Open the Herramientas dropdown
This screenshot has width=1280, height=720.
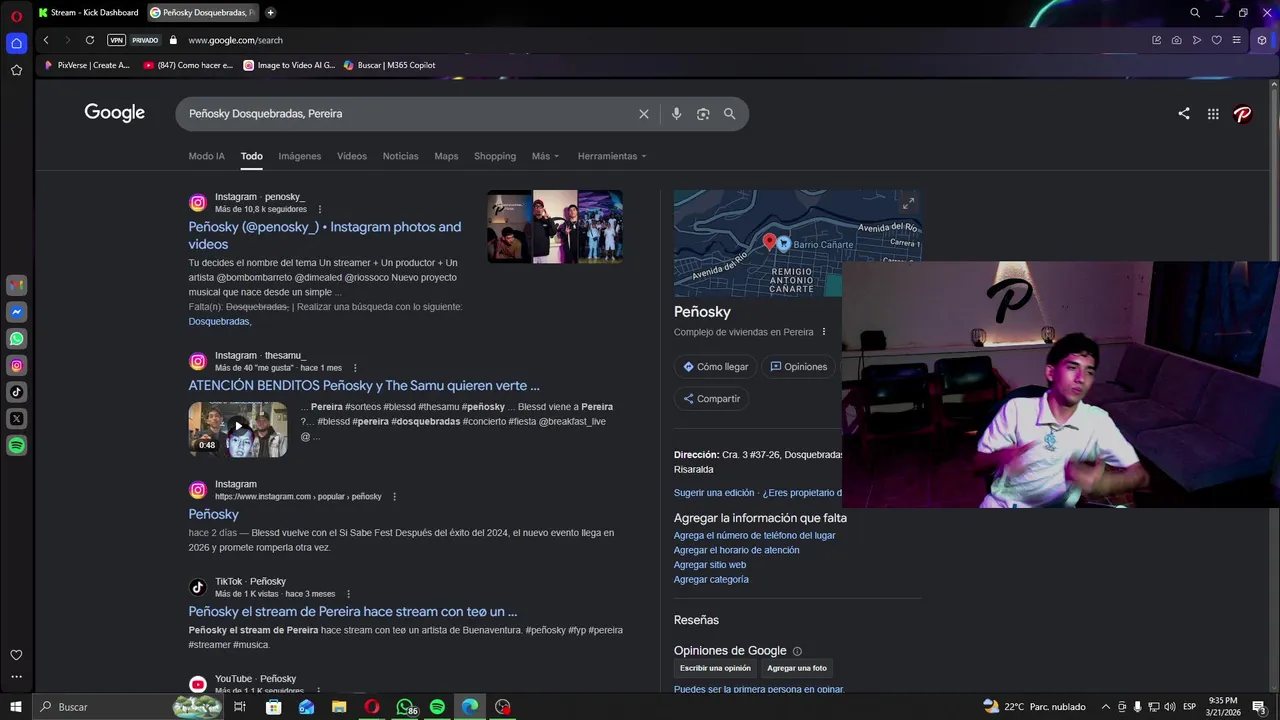pos(612,156)
